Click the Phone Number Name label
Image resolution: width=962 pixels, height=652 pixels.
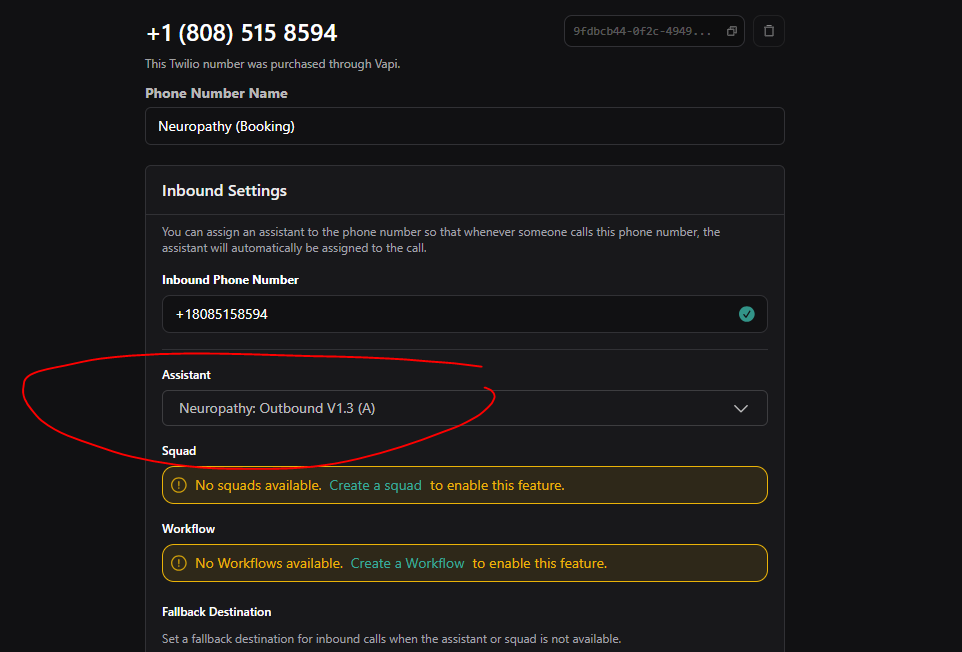tap(216, 93)
